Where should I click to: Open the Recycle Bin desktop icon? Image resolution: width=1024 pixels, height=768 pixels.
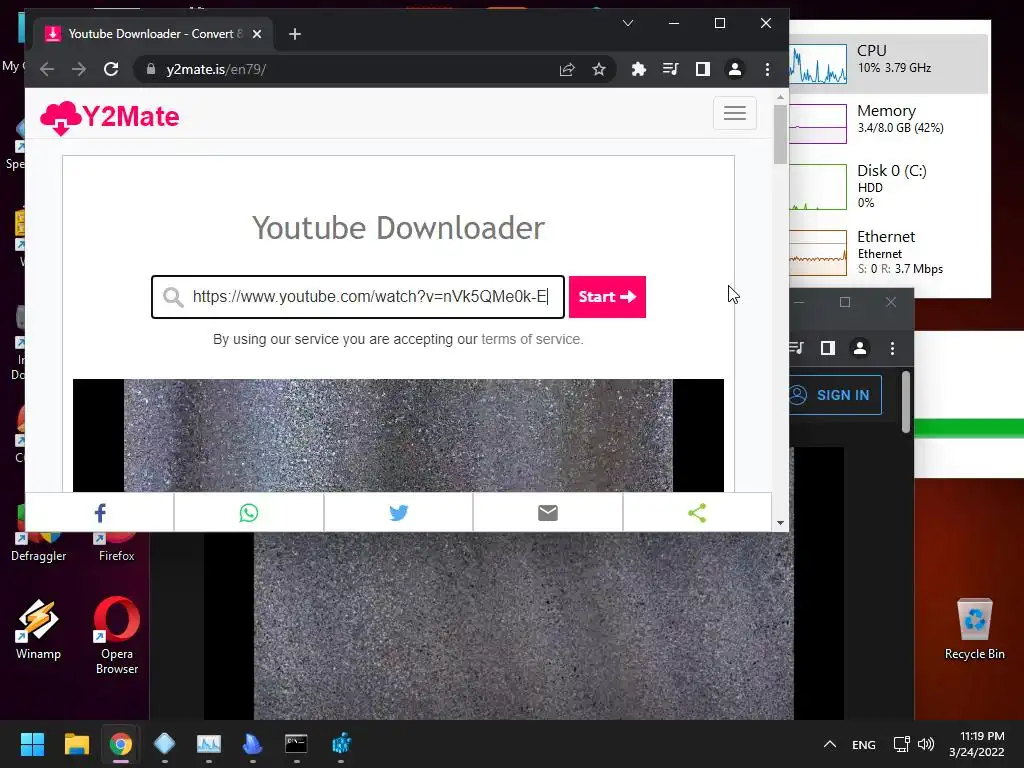tap(974, 630)
